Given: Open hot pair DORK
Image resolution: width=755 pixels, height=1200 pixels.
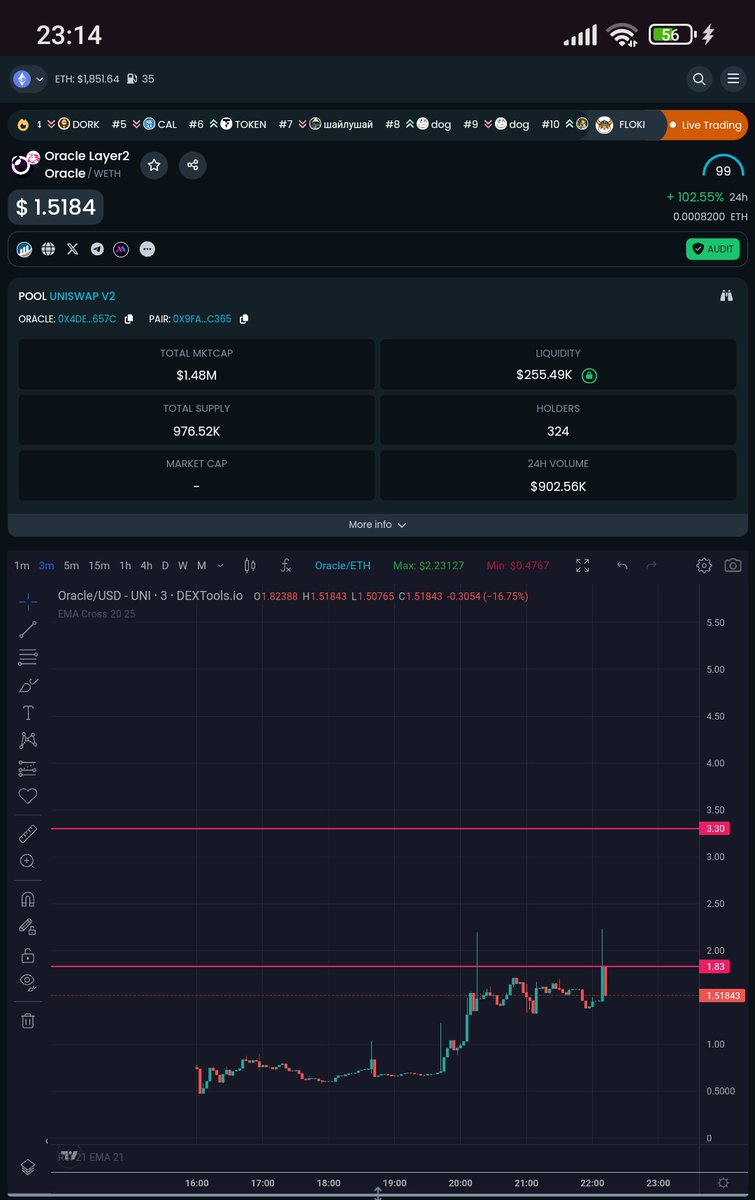Looking at the screenshot, I should [78, 125].
